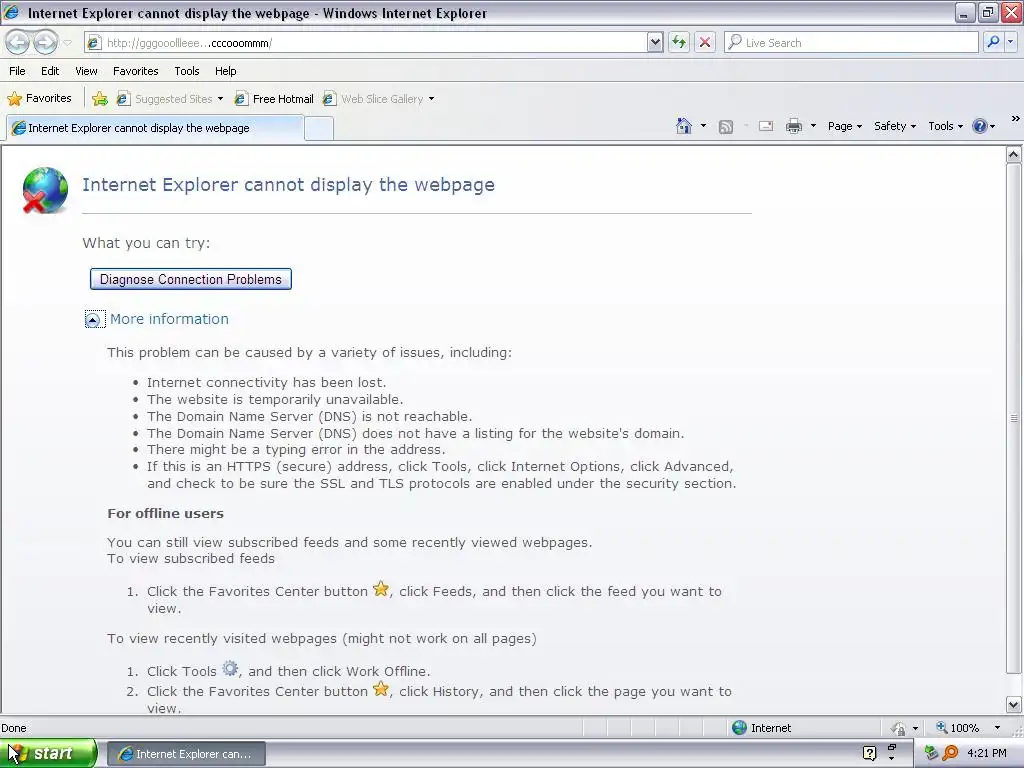The width and height of the screenshot is (1024, 768).
Task: Open the recent pages dropdown arrow
Action: coord(67,43)
